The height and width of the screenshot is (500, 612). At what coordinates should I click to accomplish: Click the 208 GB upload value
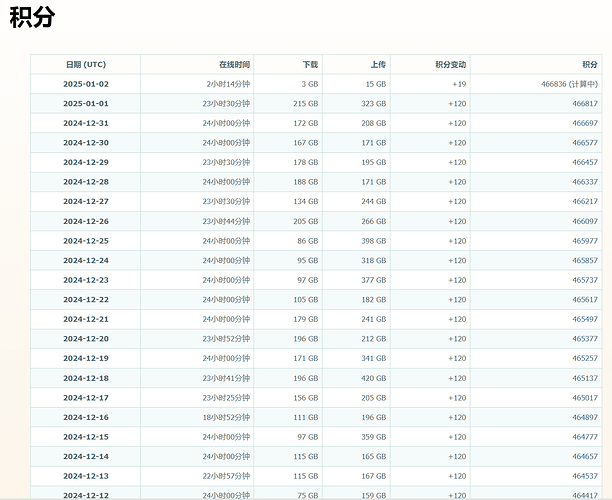(374, 123)
